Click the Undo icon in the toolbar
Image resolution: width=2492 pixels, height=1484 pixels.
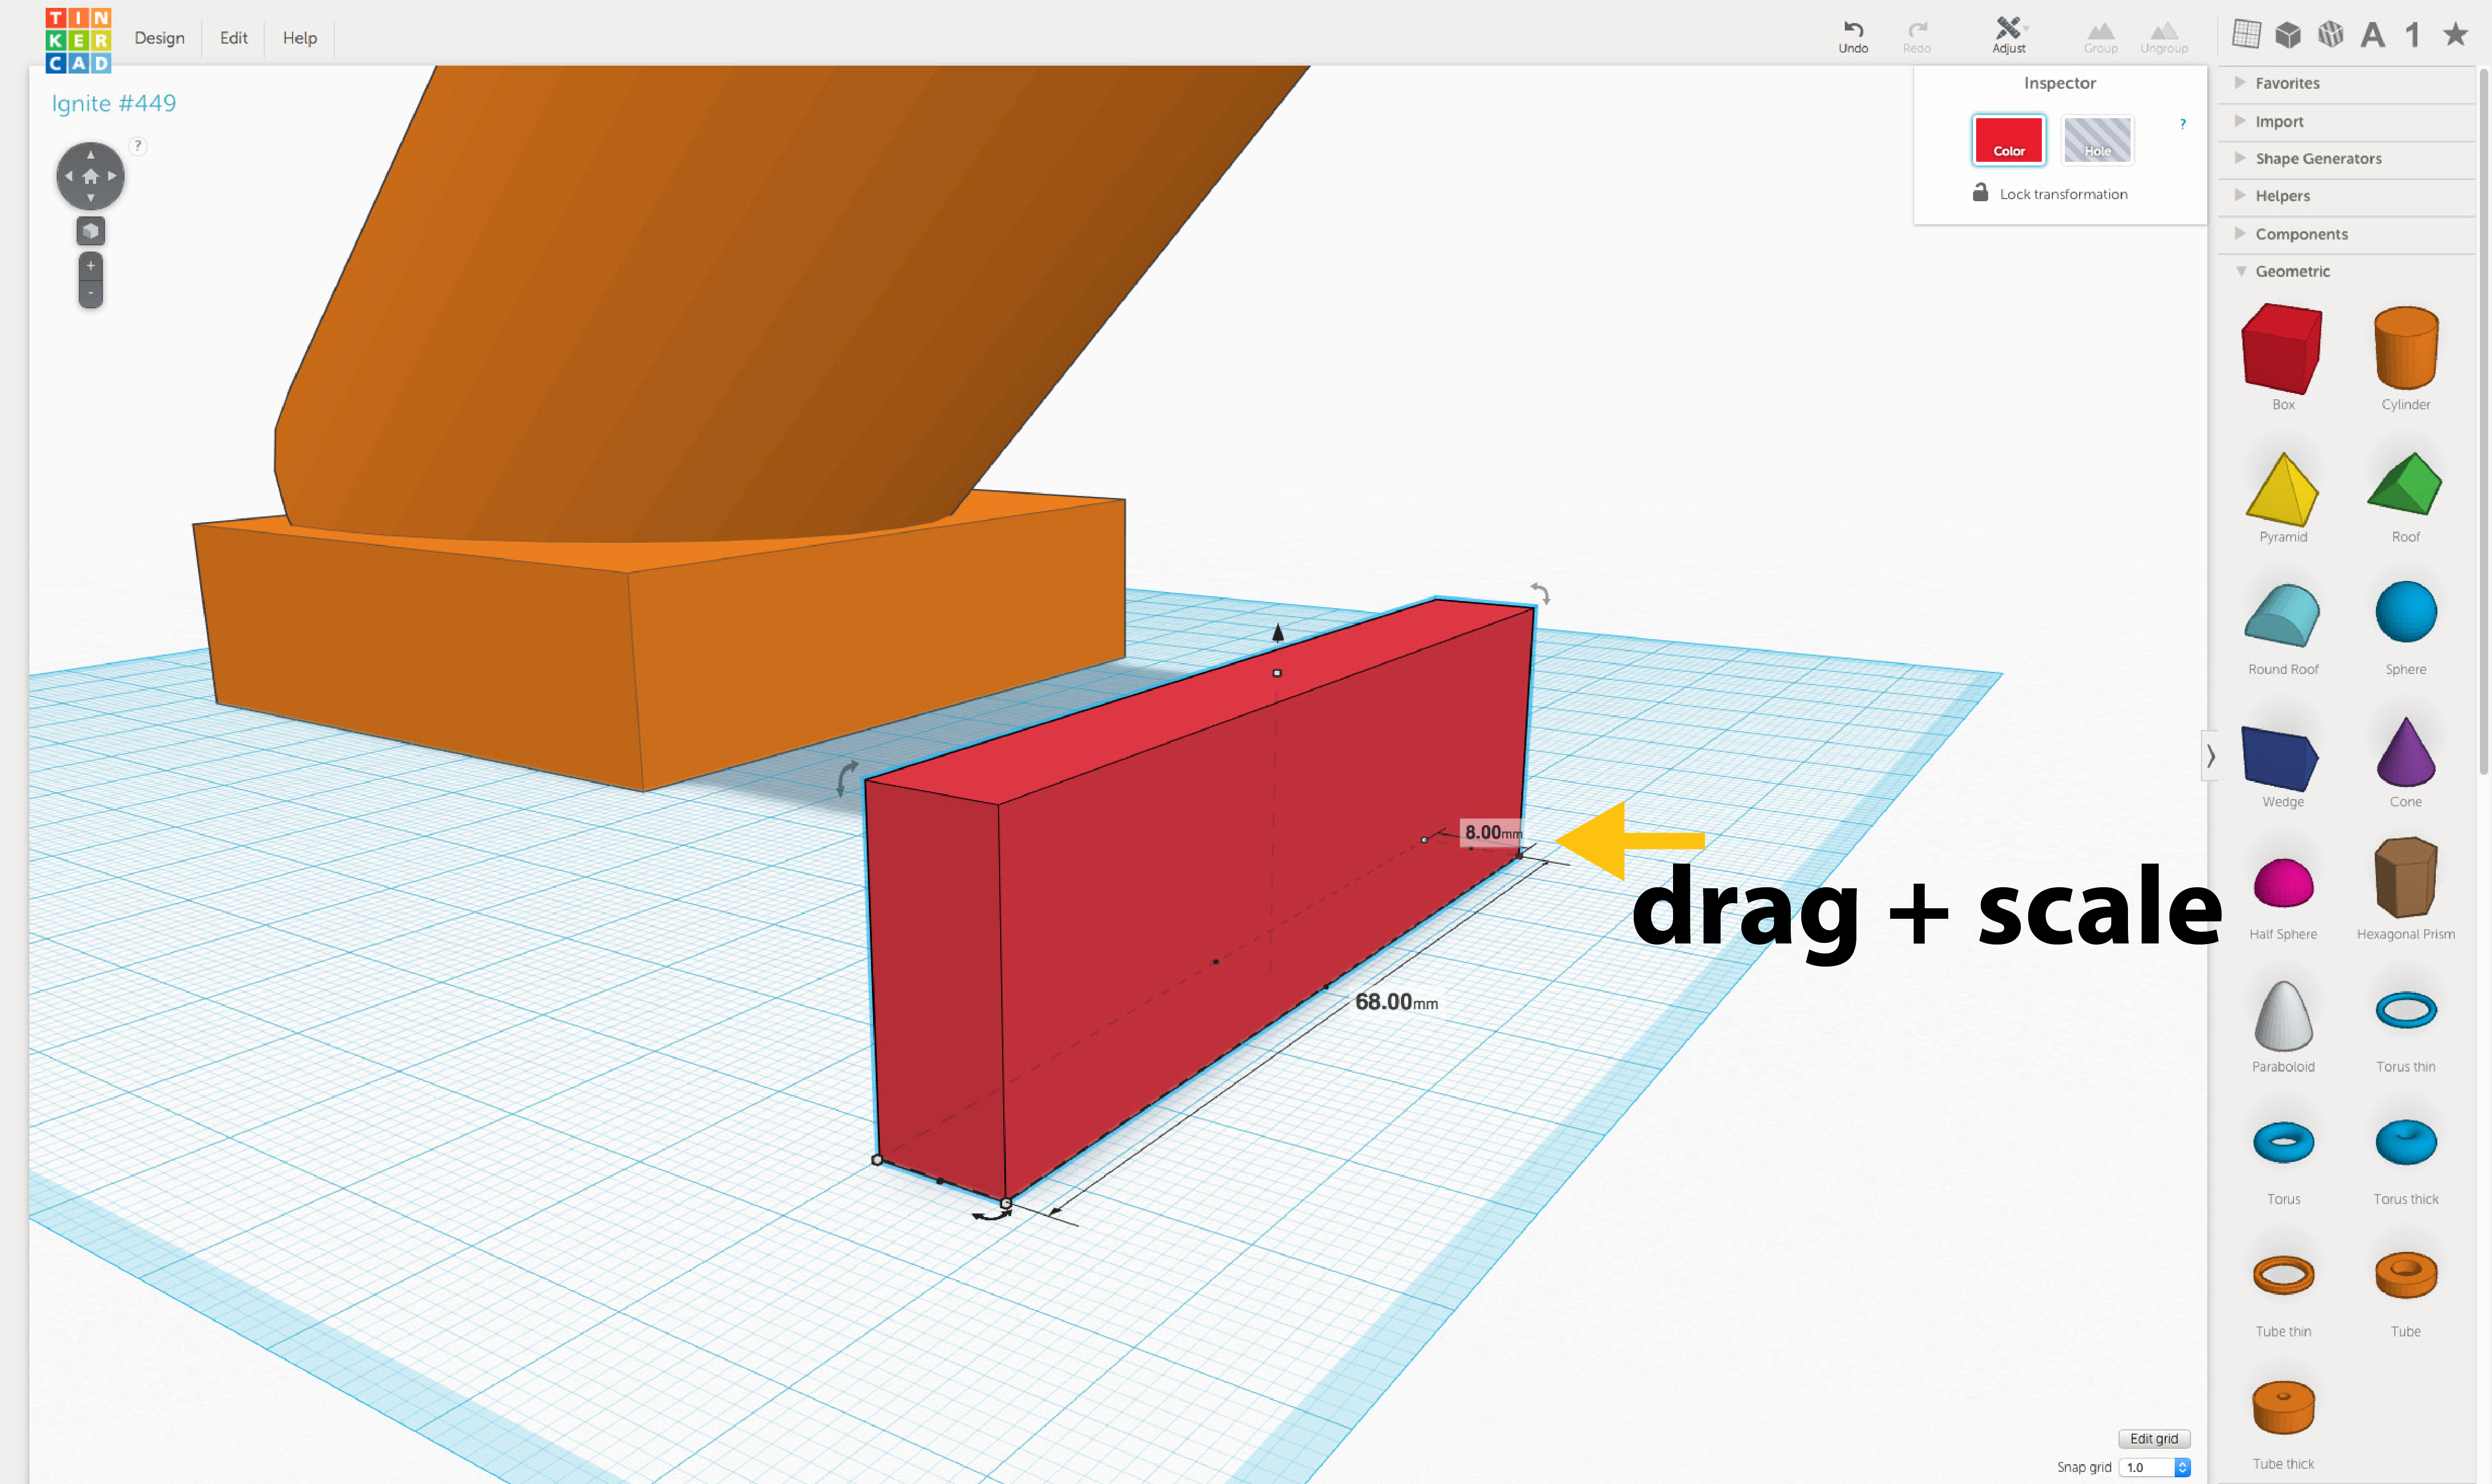point(1853,30)
